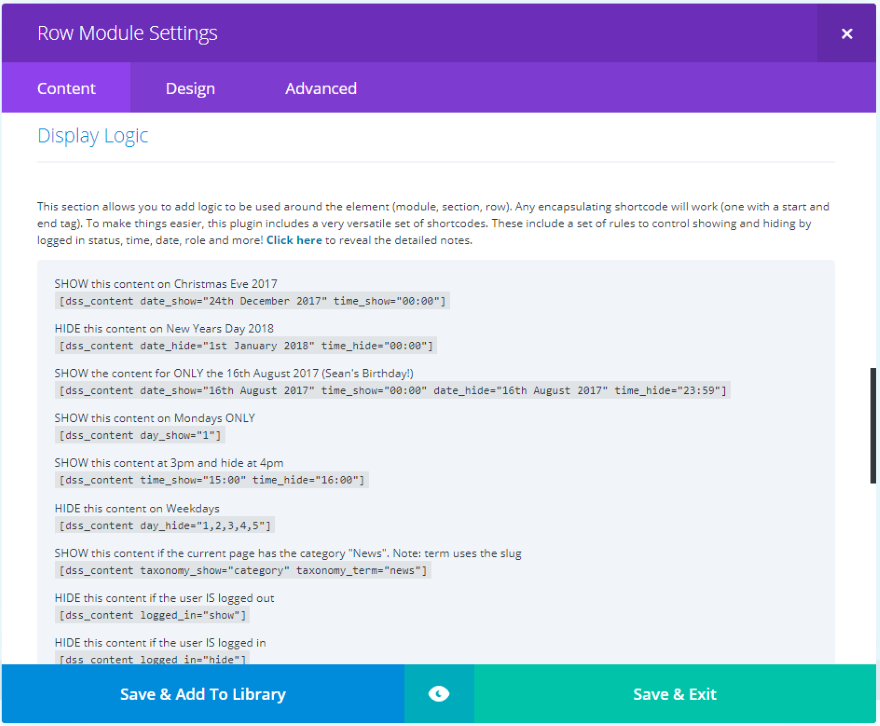Collapse the Display Logic section heading
880x726 pixels.
(93, 136)
